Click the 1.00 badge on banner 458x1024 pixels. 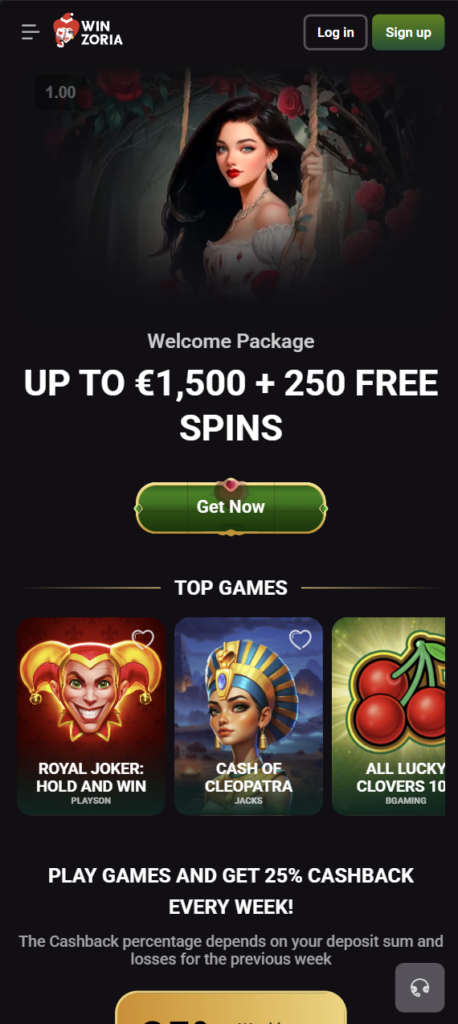point(60,93)
